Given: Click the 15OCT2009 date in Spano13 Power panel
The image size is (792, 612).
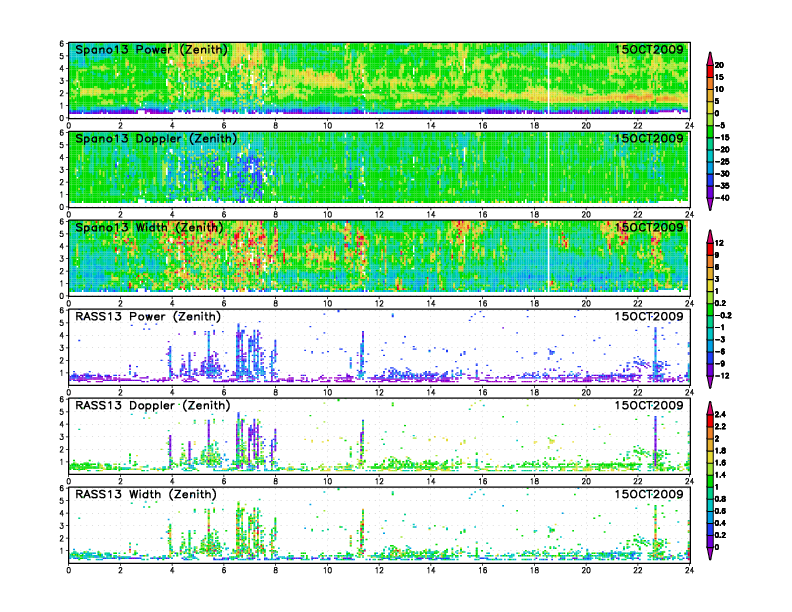Looking at the screenshot, I should [649, 49].
